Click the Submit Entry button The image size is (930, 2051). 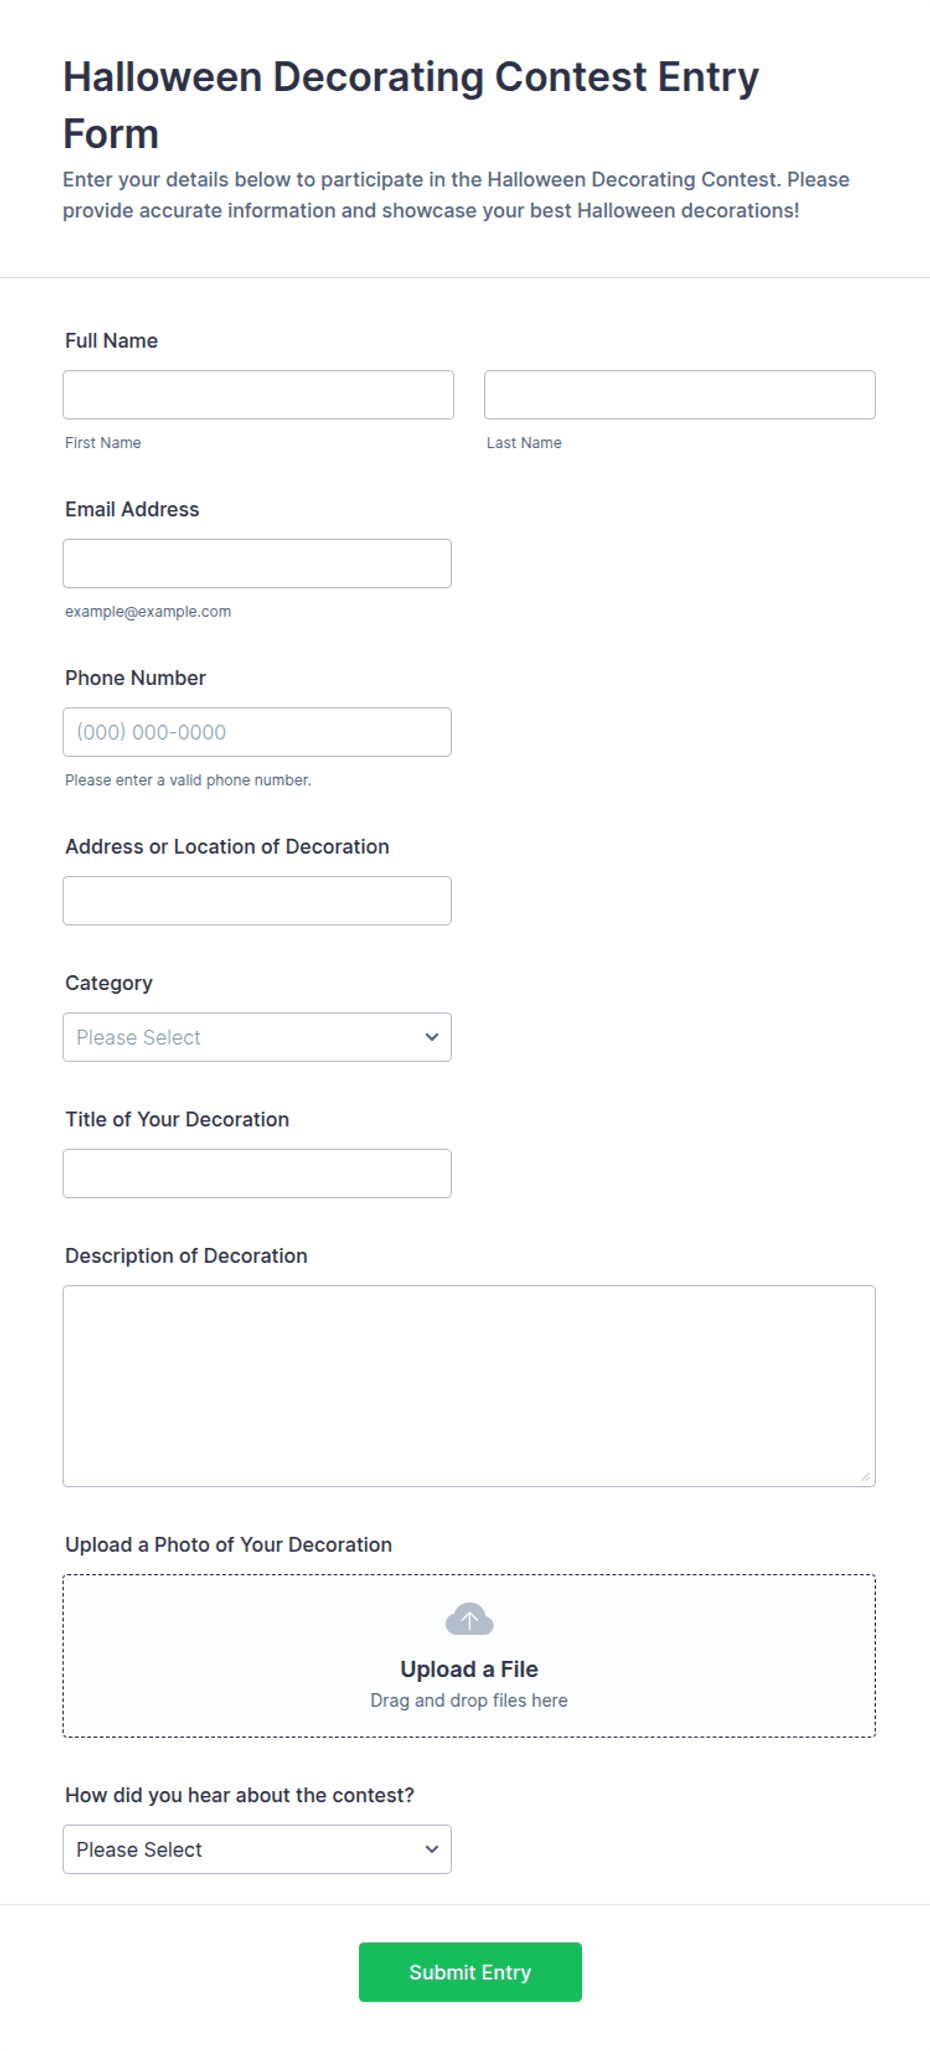tap(470, 1972)
